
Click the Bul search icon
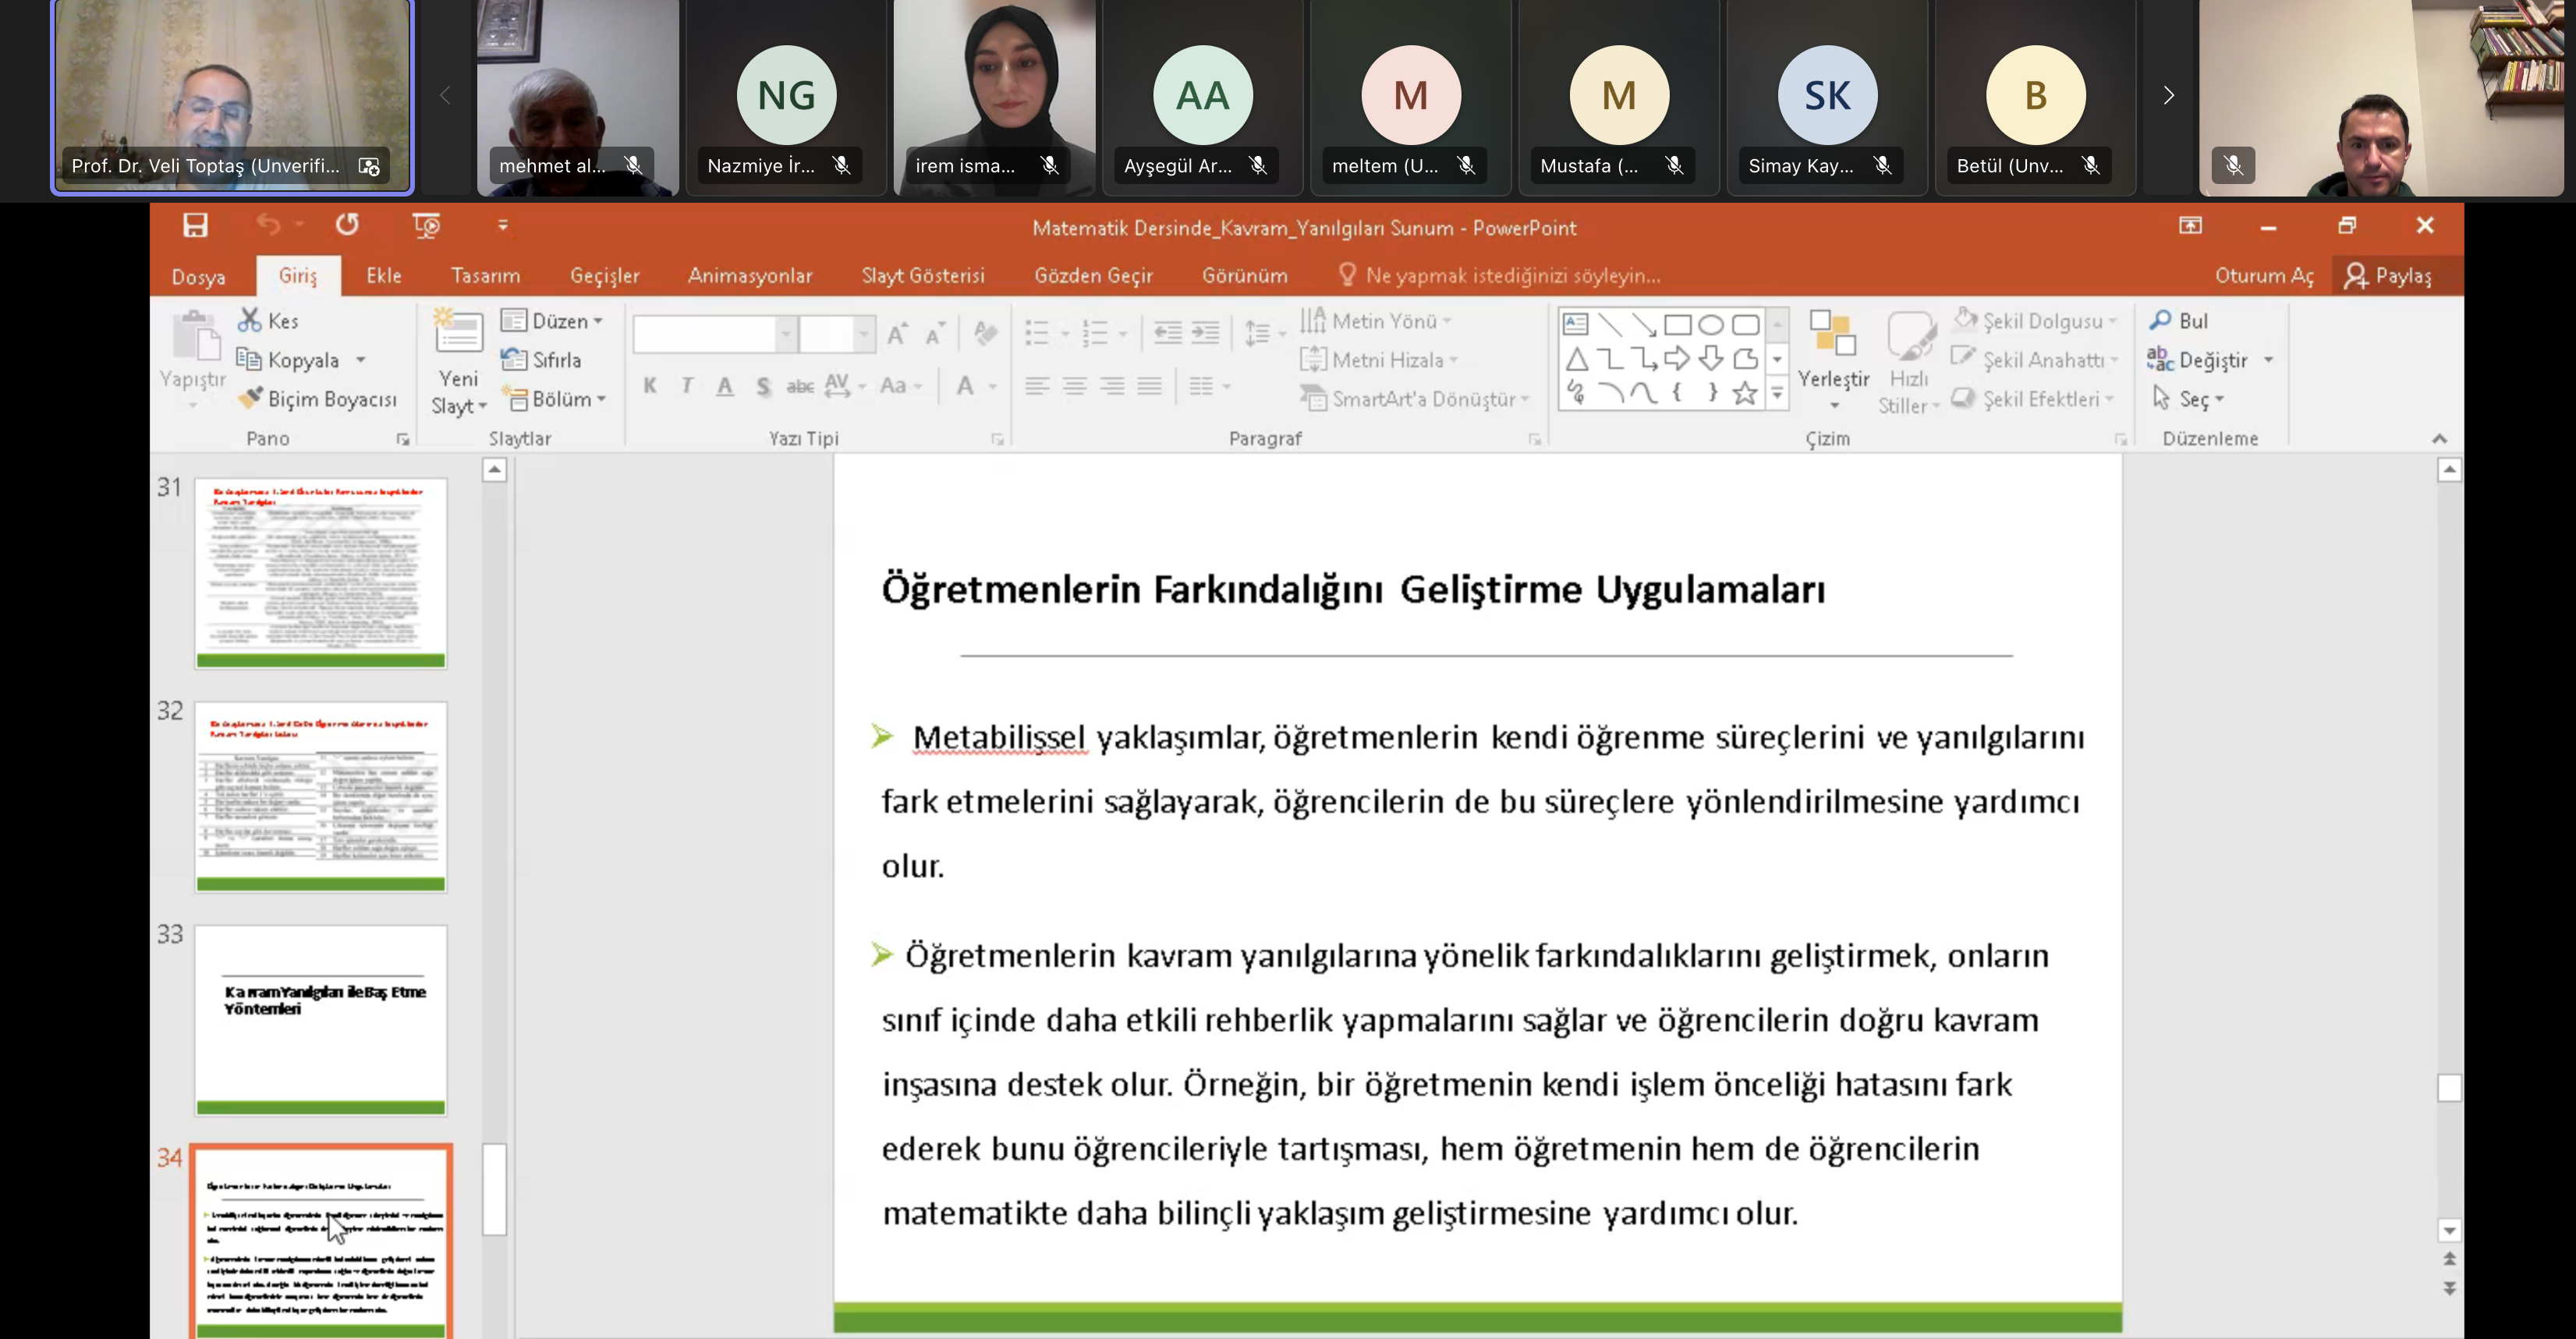coord(2160,320)
